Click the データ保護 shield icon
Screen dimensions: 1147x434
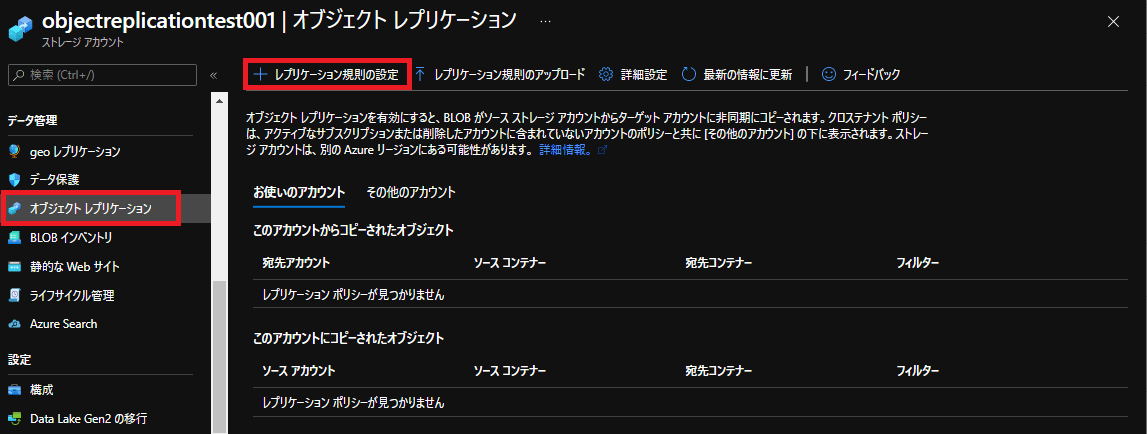pyautogui.click(x=15, y=179)
